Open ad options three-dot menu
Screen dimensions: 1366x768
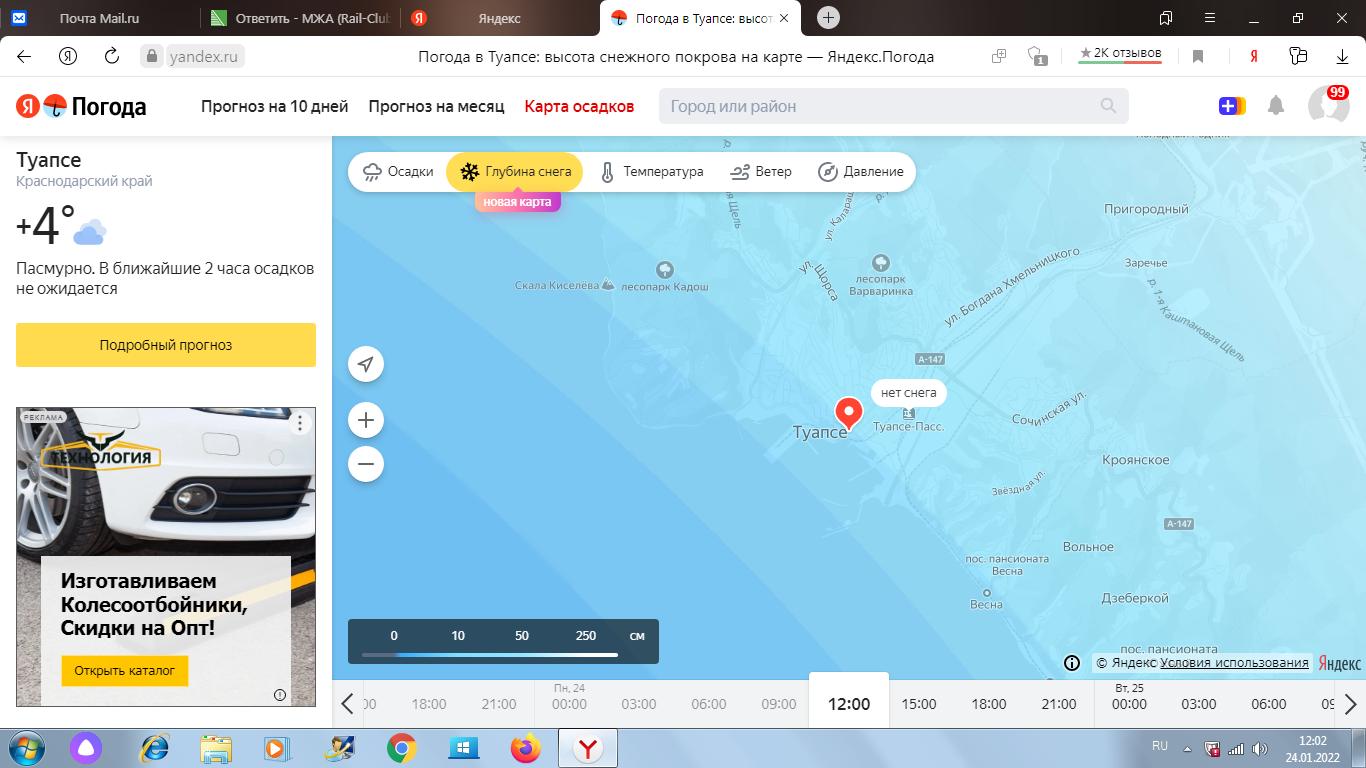(300, 423)
